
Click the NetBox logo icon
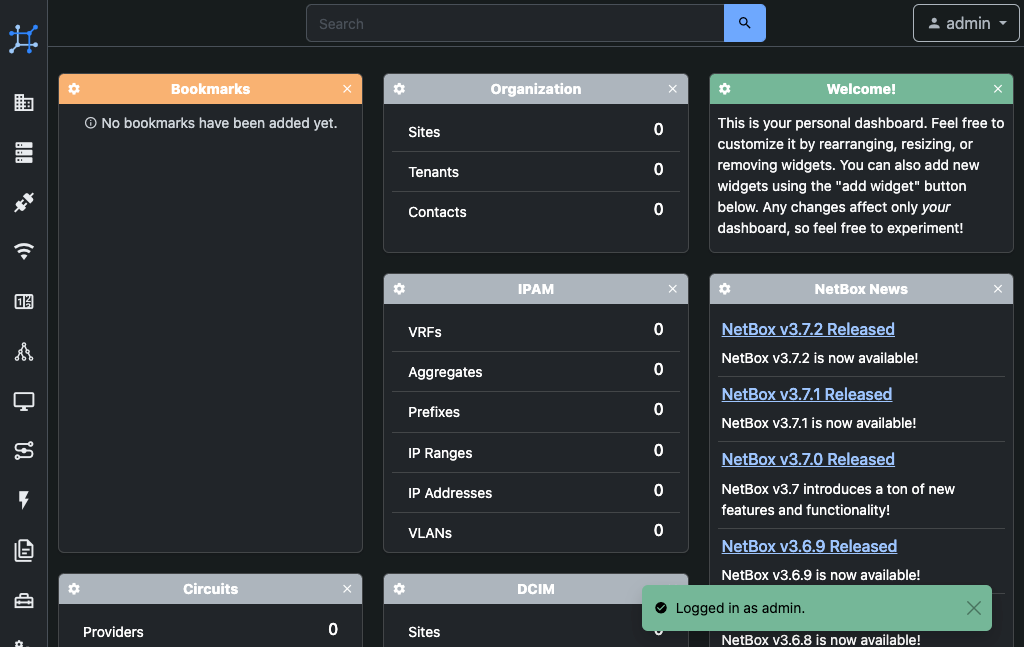[24, 39]
